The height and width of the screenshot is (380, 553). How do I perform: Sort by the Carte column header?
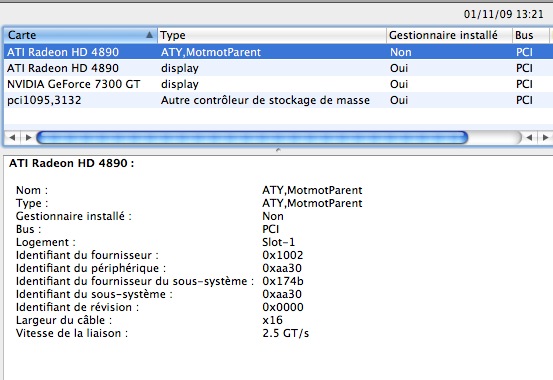(80, 35)
